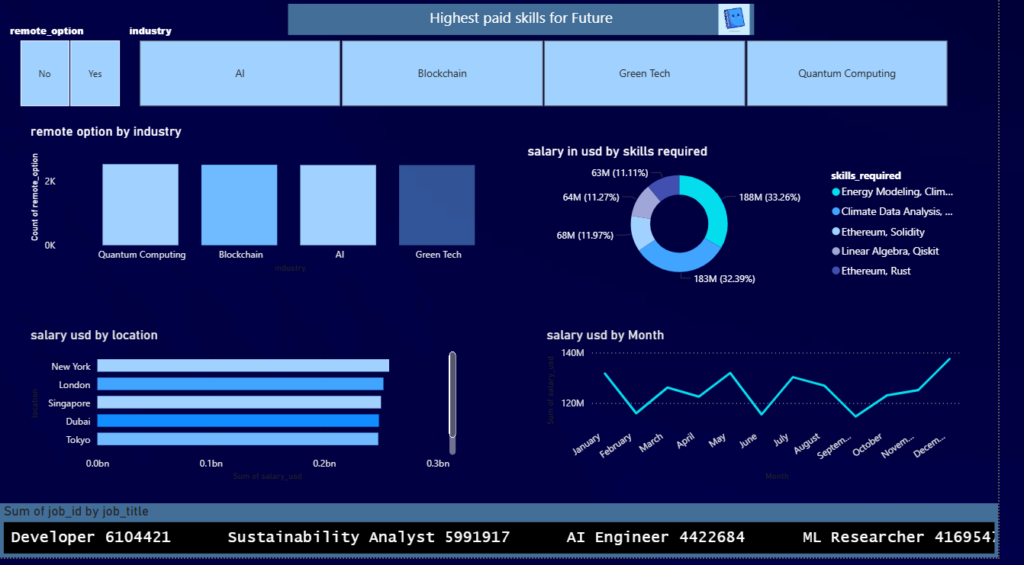This screenshot has height=565, width=1024.
Task: Select Blockchain in the industry slicer
Action: click(x=442, y=73)
